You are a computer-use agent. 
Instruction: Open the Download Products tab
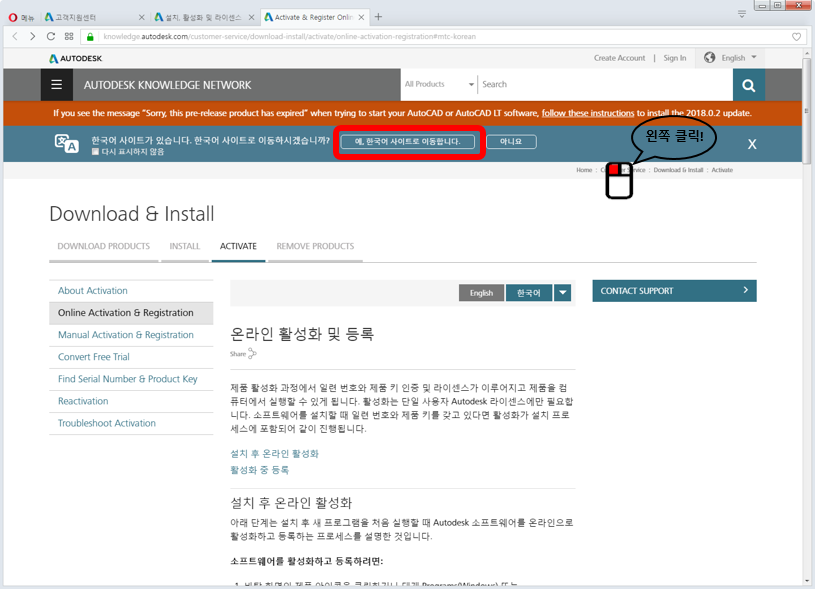pos(103,246)
